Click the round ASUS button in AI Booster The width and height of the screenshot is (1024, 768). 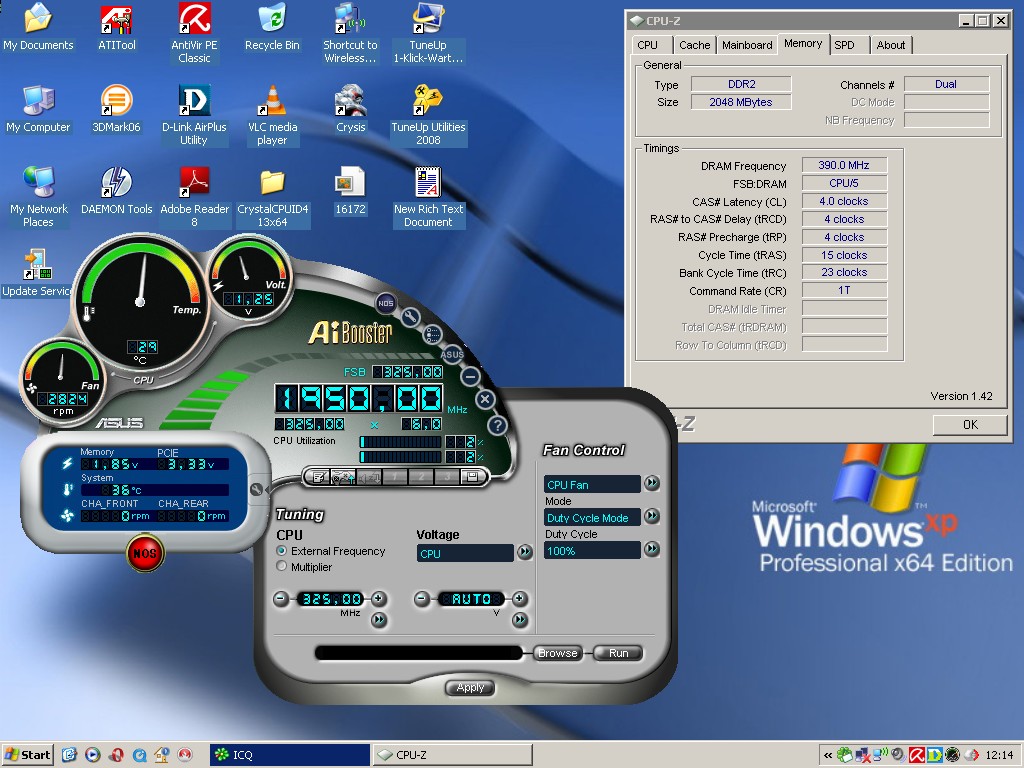click(452, 355)
